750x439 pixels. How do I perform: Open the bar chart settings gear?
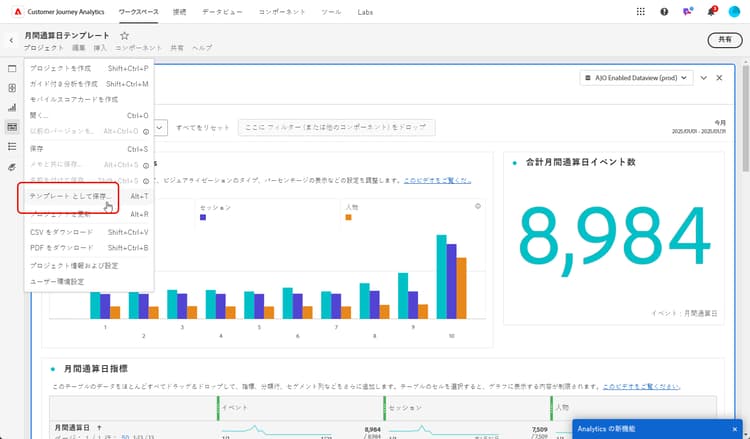[477, 206]
